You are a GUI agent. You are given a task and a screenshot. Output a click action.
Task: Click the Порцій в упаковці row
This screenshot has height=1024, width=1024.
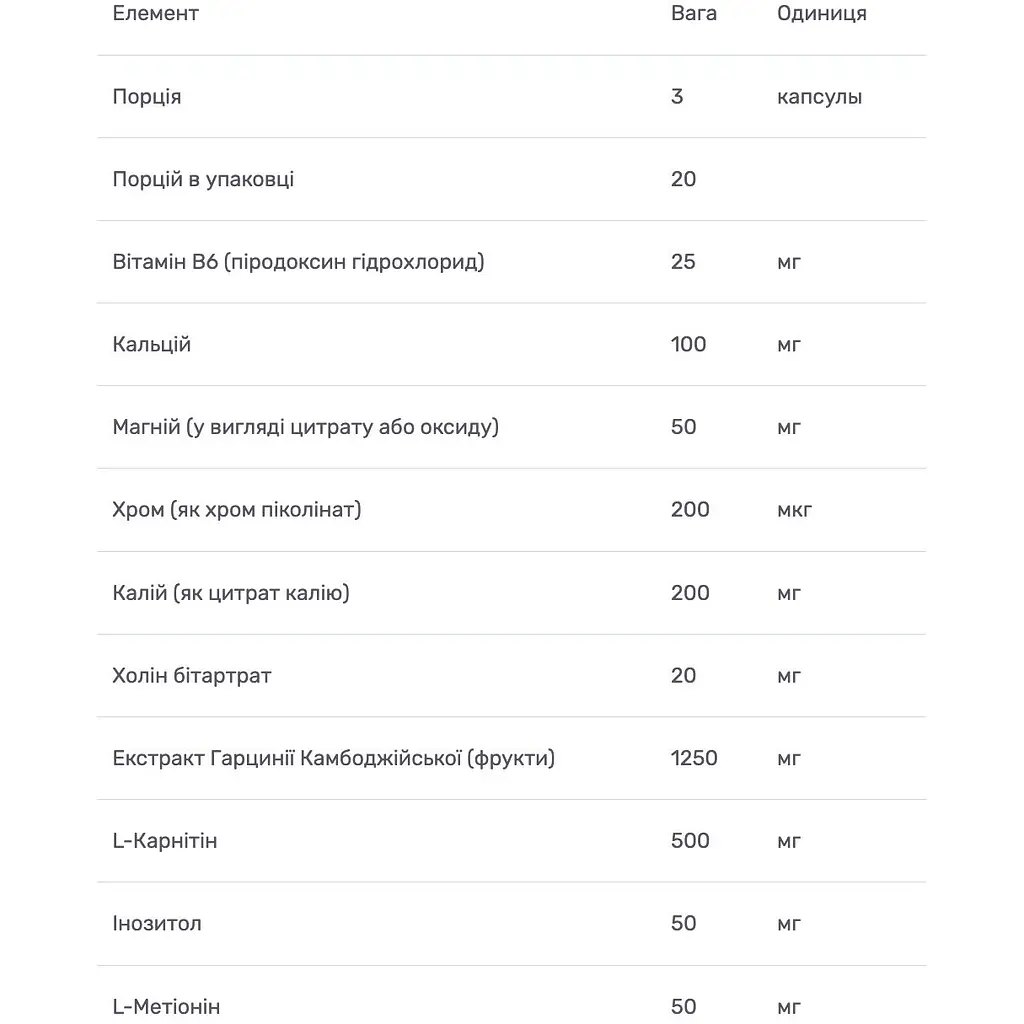(x=203, y=180)
